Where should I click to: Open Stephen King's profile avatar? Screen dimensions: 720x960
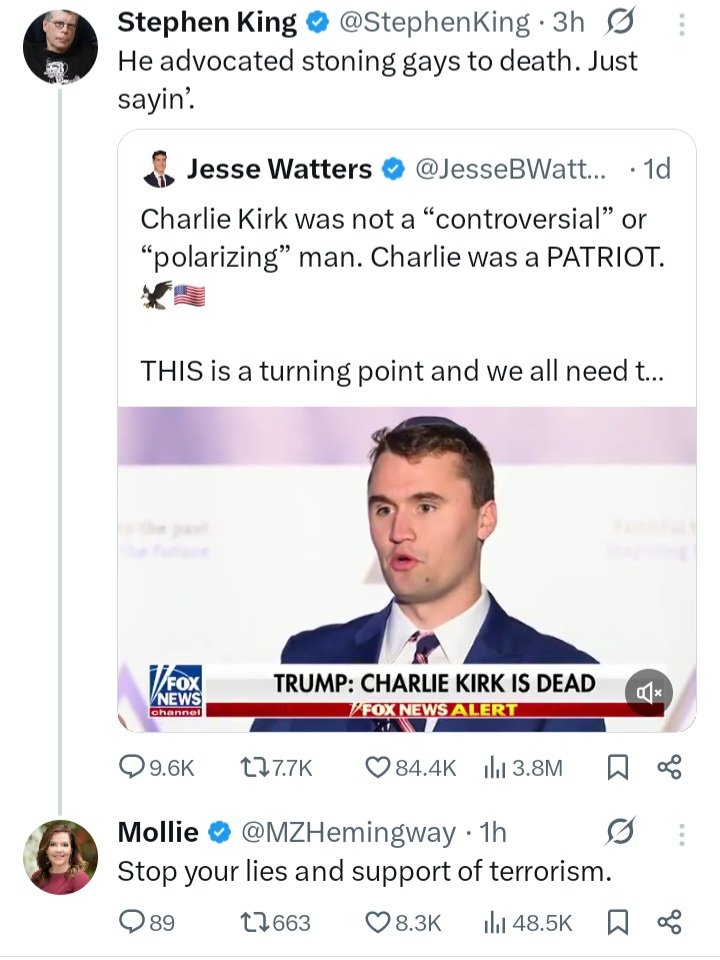(x=60, y=46)
